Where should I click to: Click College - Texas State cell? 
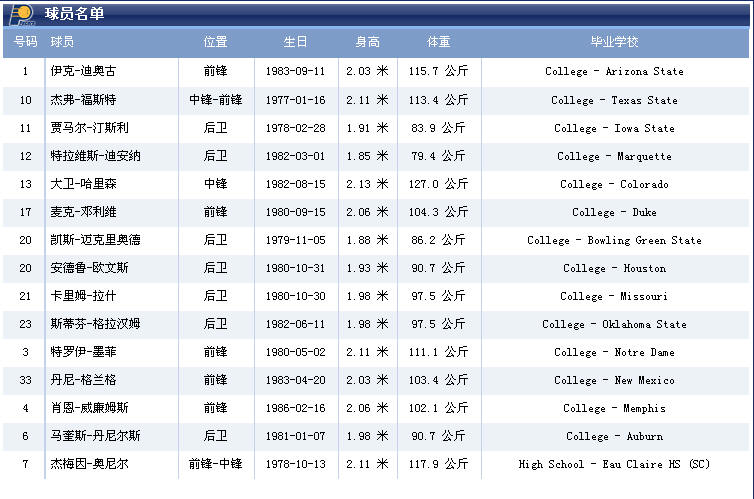[615, 100]
